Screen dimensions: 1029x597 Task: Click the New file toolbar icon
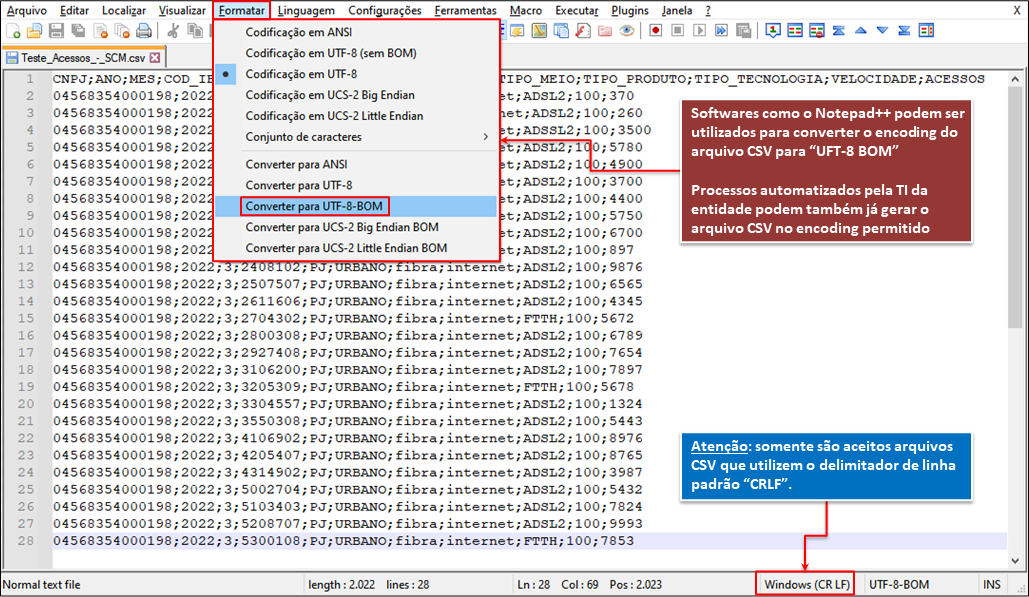[13, 31]
